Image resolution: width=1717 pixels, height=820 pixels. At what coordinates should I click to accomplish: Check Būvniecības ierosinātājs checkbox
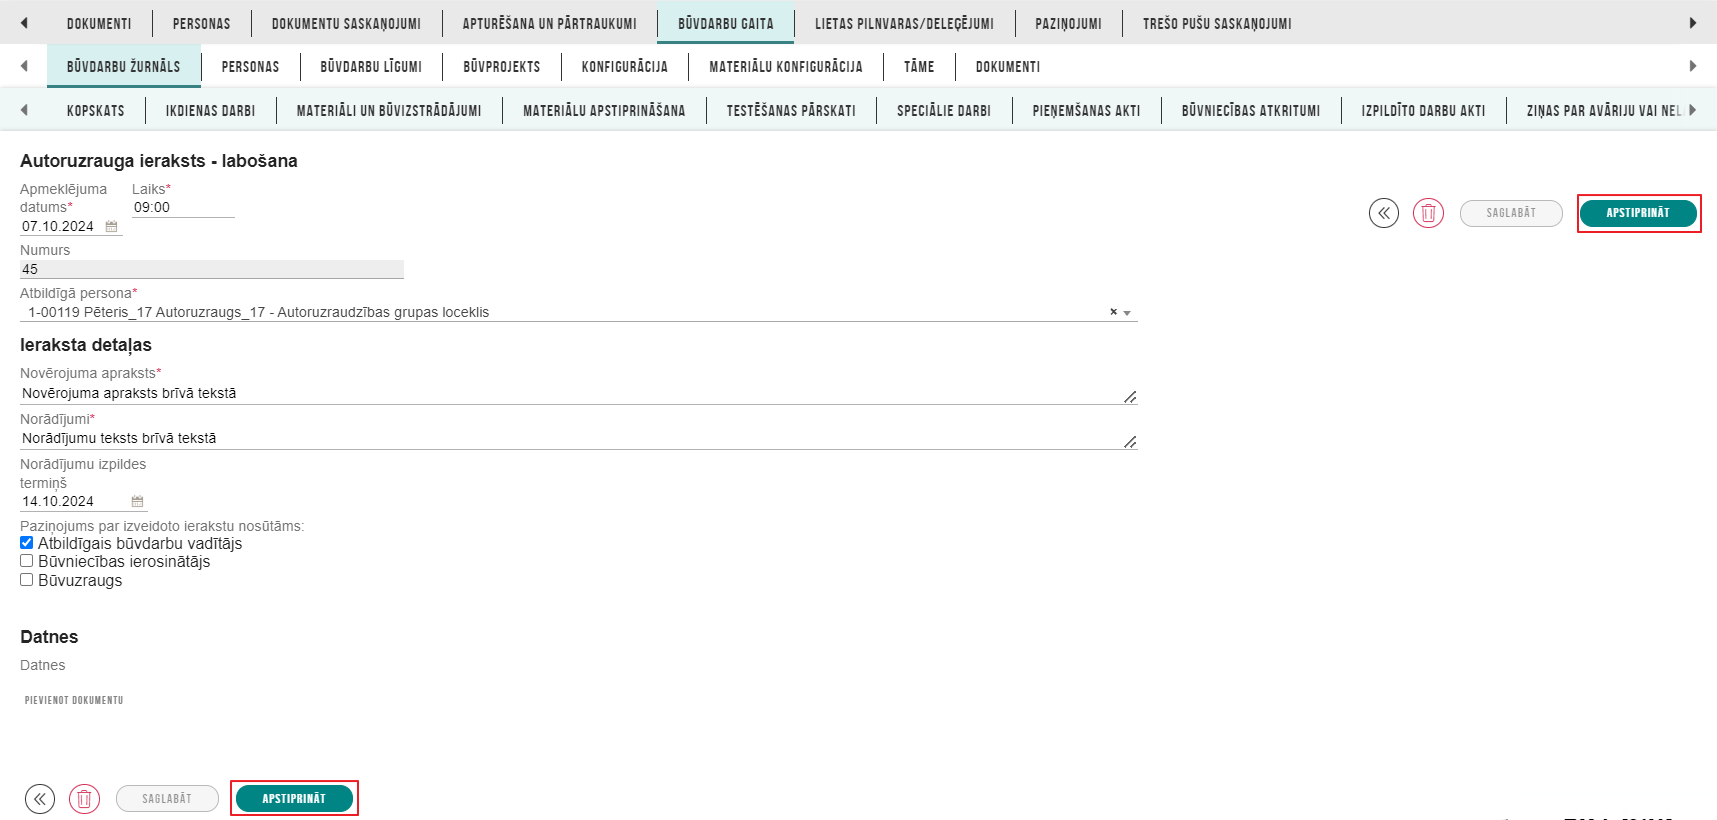(27, 561)
